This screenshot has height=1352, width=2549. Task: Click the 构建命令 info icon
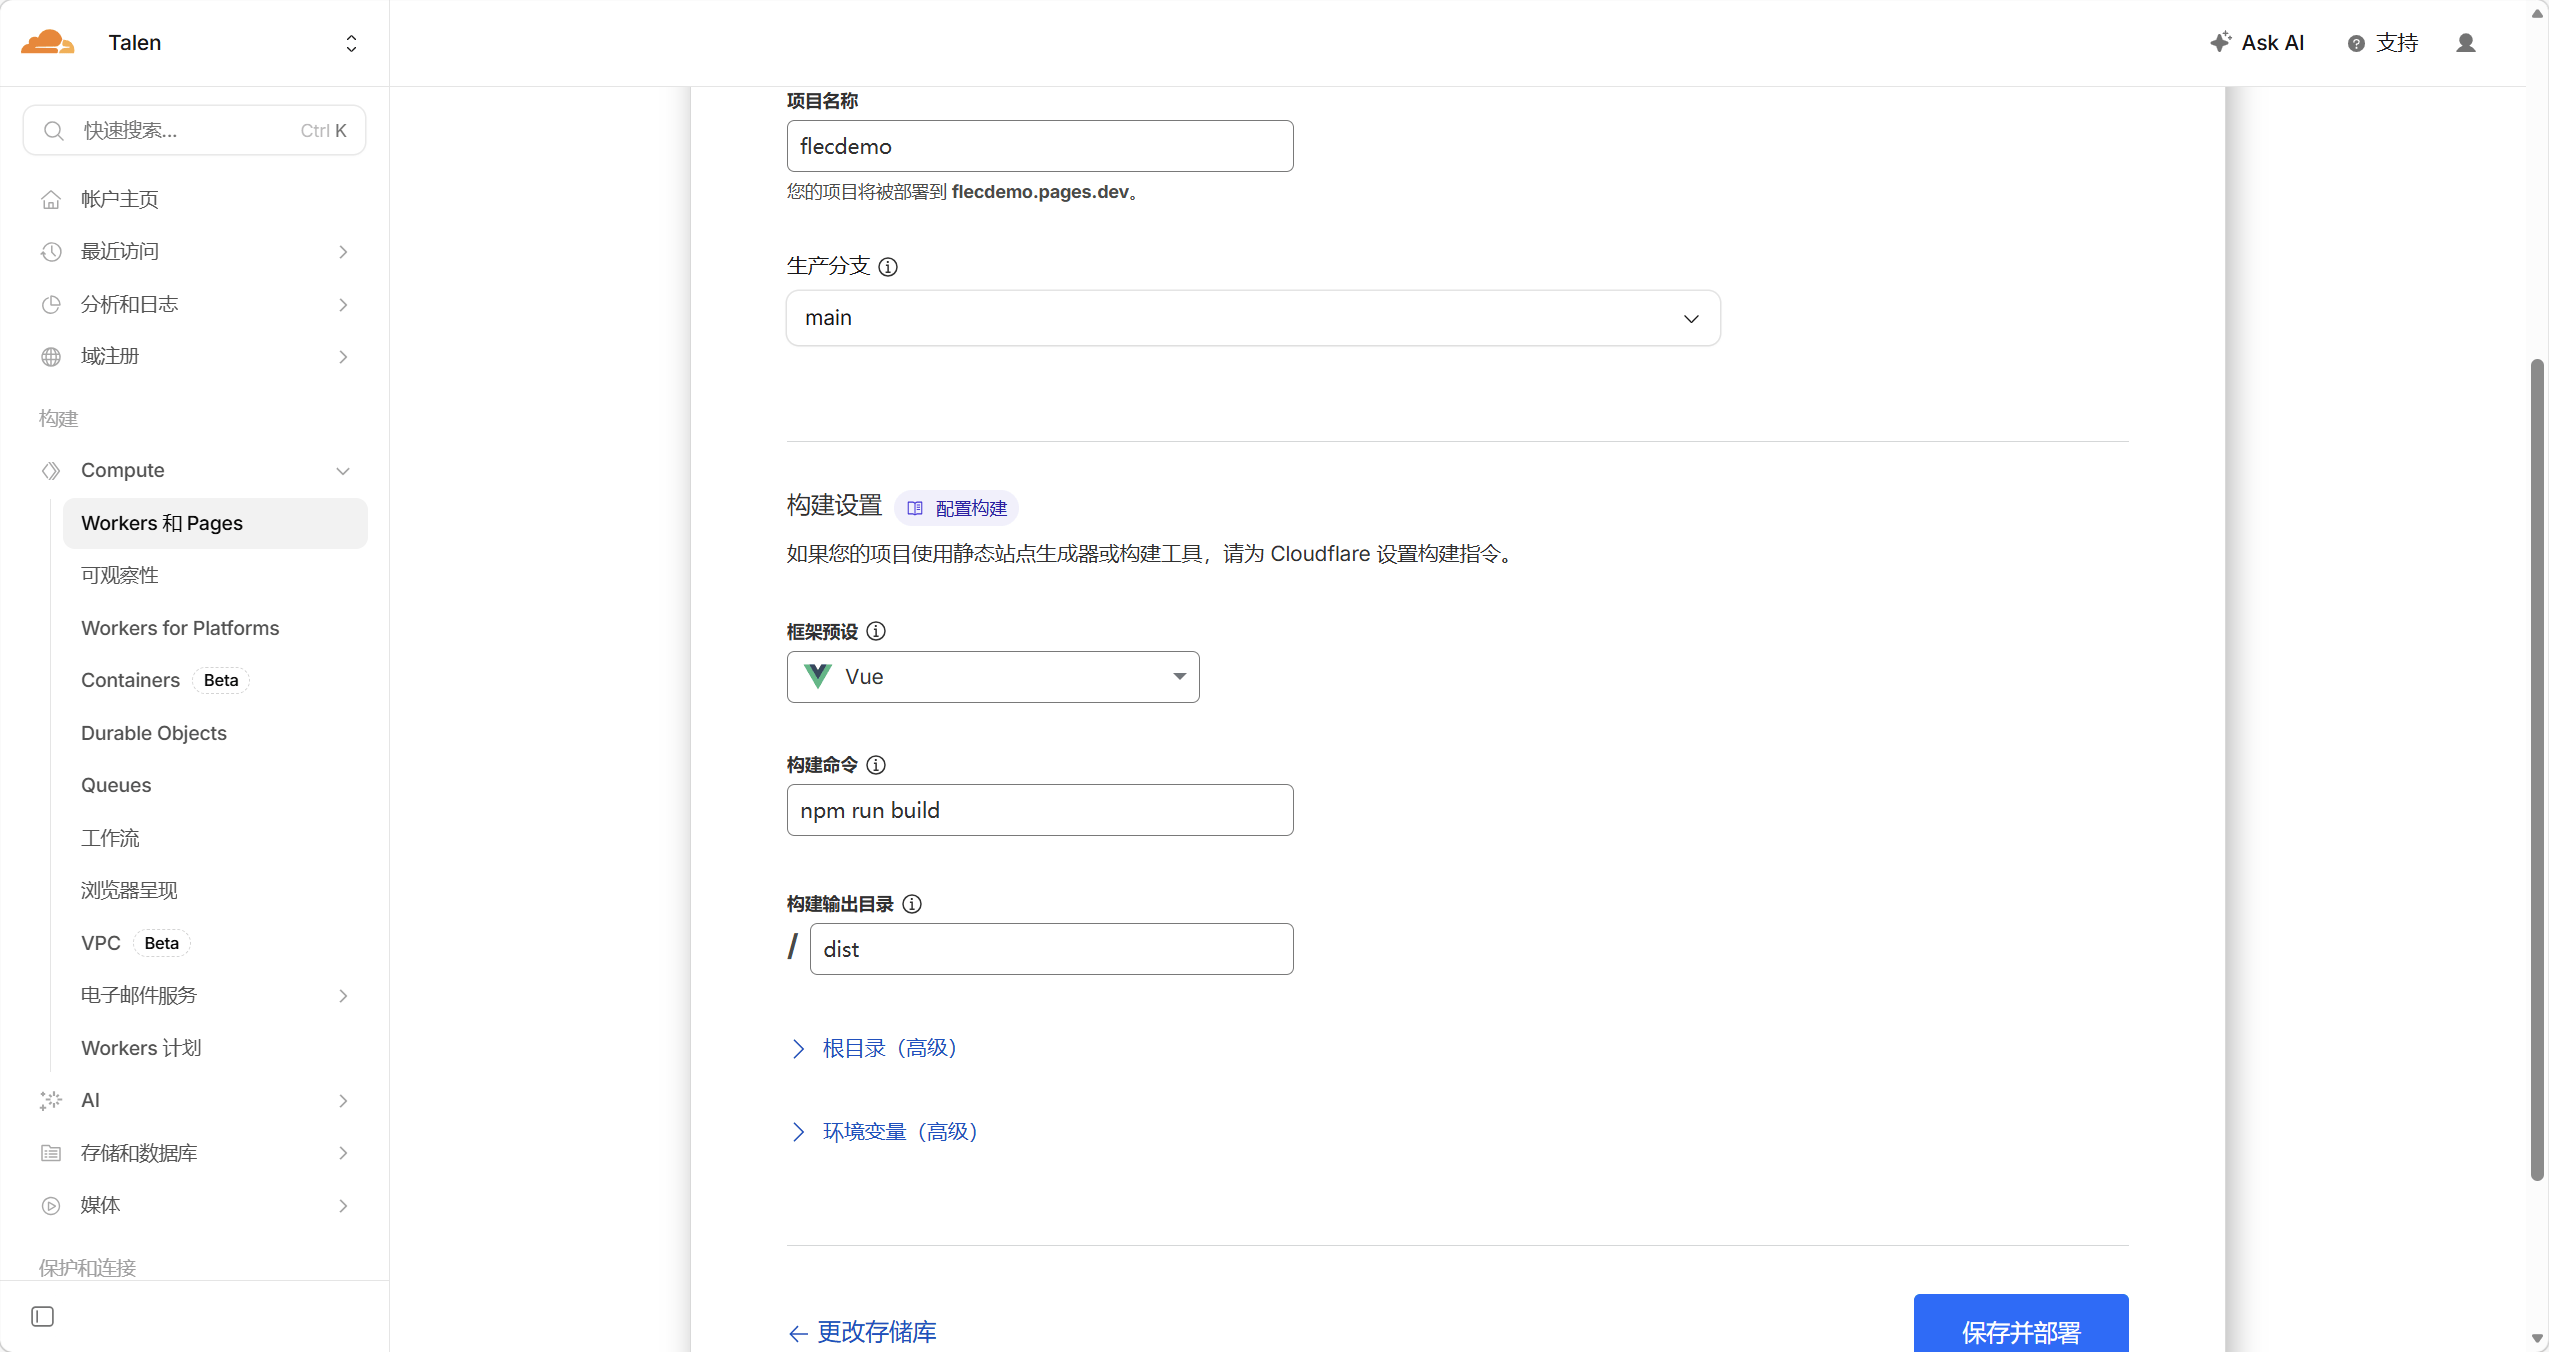pos(875,764)
